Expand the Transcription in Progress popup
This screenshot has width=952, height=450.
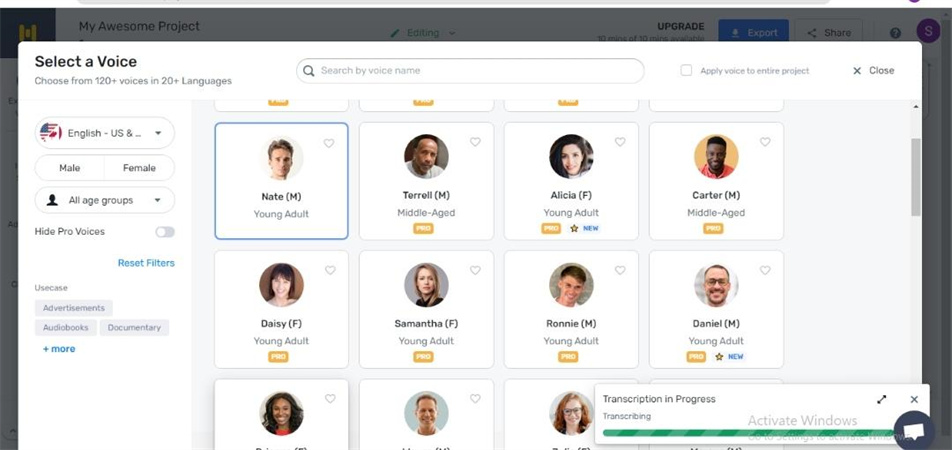882,399
